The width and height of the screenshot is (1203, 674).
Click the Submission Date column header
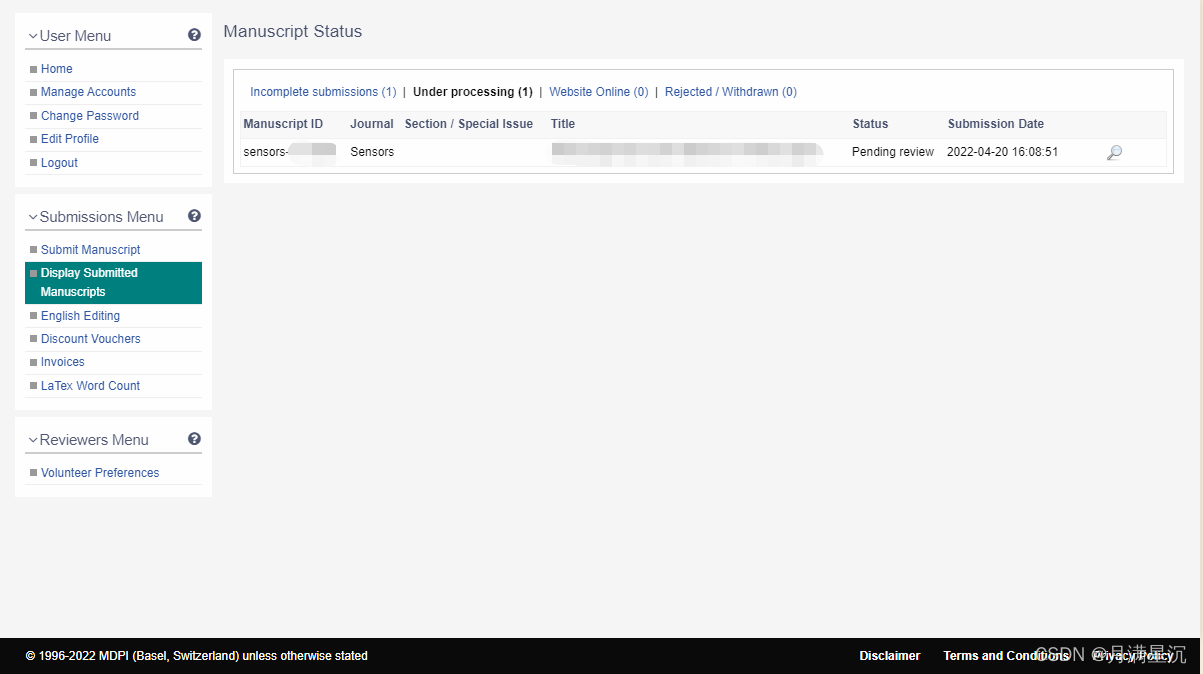pos(996,124)
